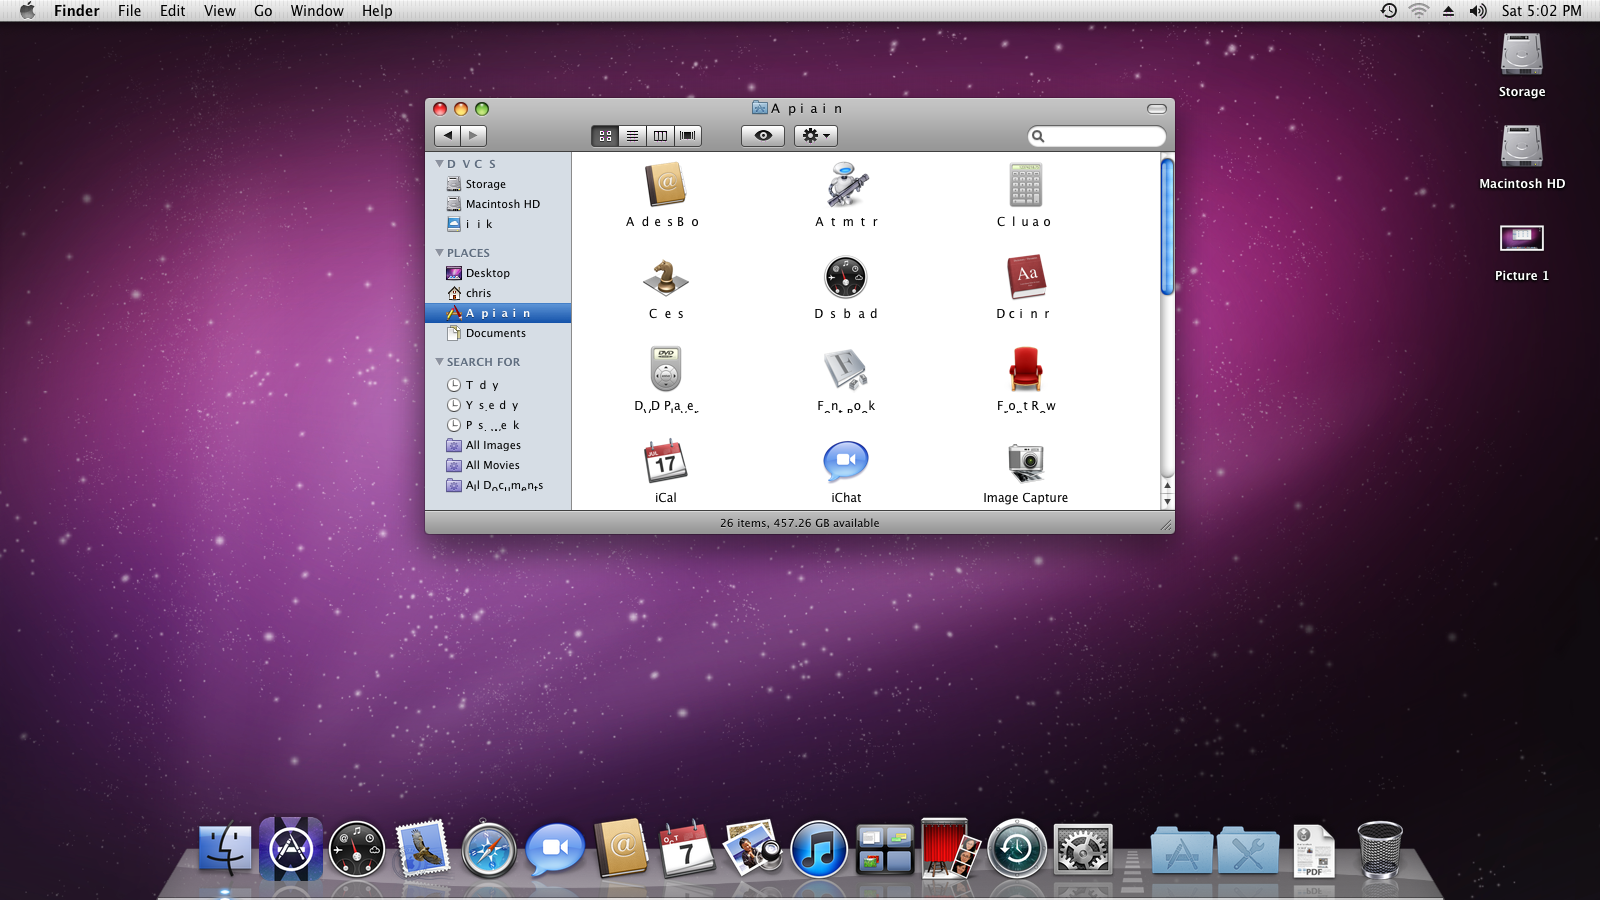This screenshot has width=1600, height=900.
Task: Click the Quick Look eye button
Action: pyautogui.click(x=763, y=136)
